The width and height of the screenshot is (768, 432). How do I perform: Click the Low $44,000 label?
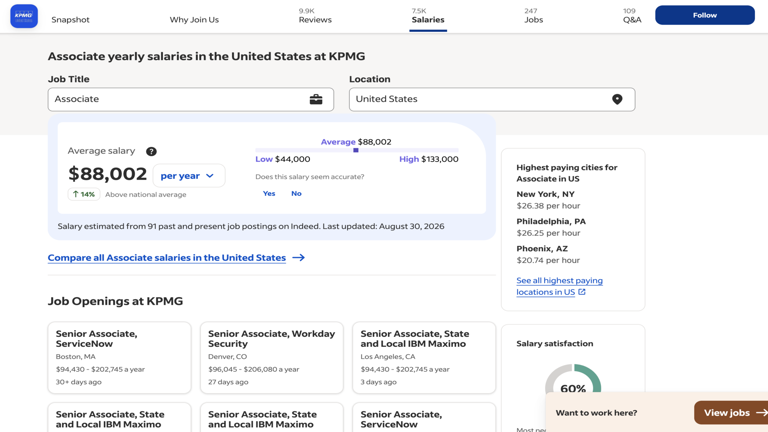click(x=283, y=159)
